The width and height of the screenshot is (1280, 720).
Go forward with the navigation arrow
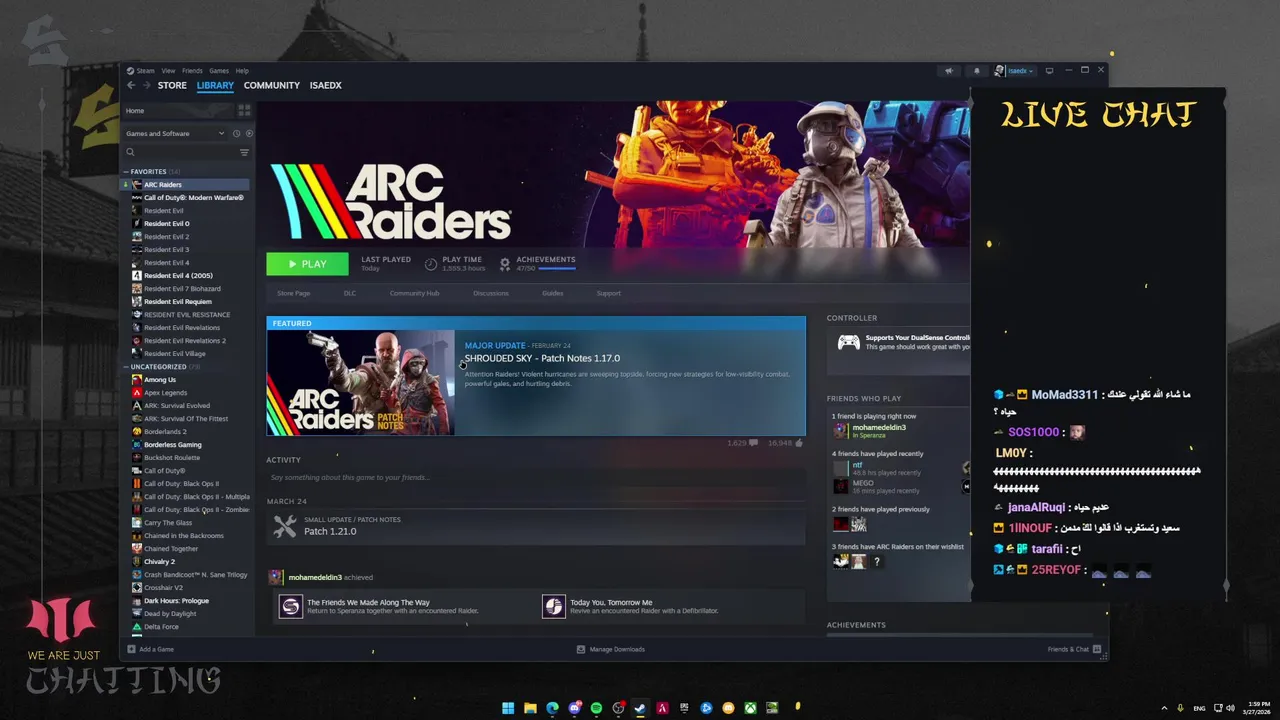click(146, 85)
